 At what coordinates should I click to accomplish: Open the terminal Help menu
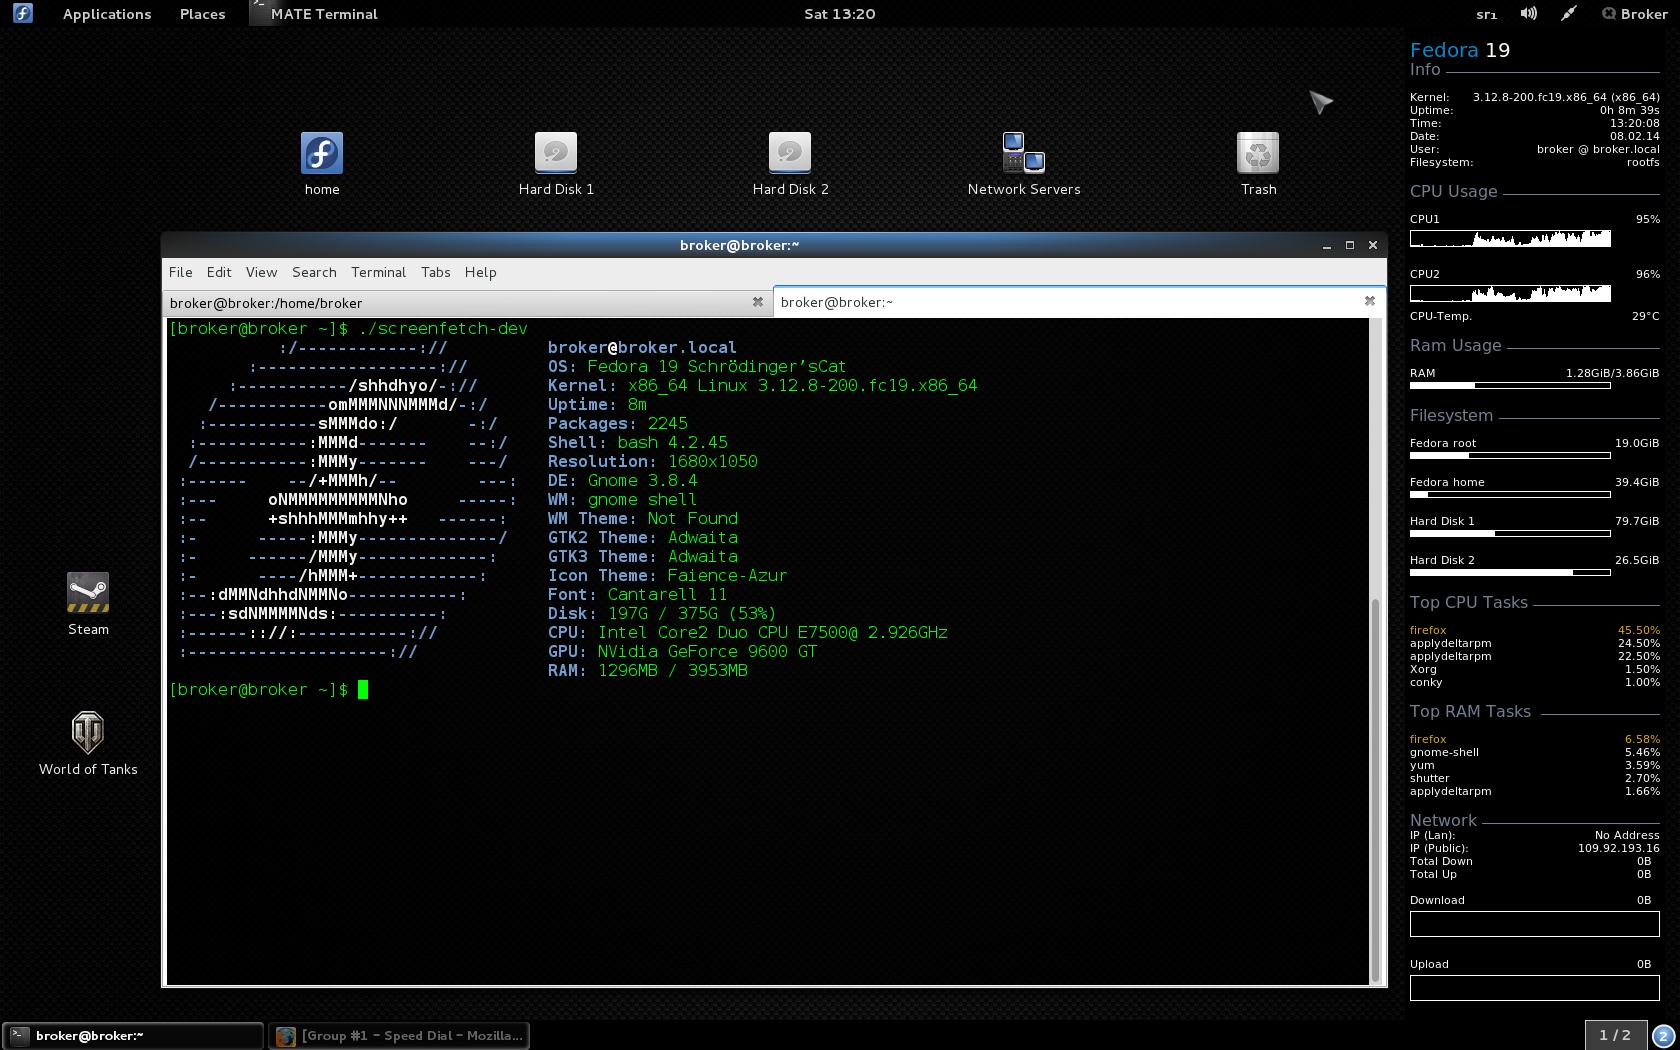480,272
